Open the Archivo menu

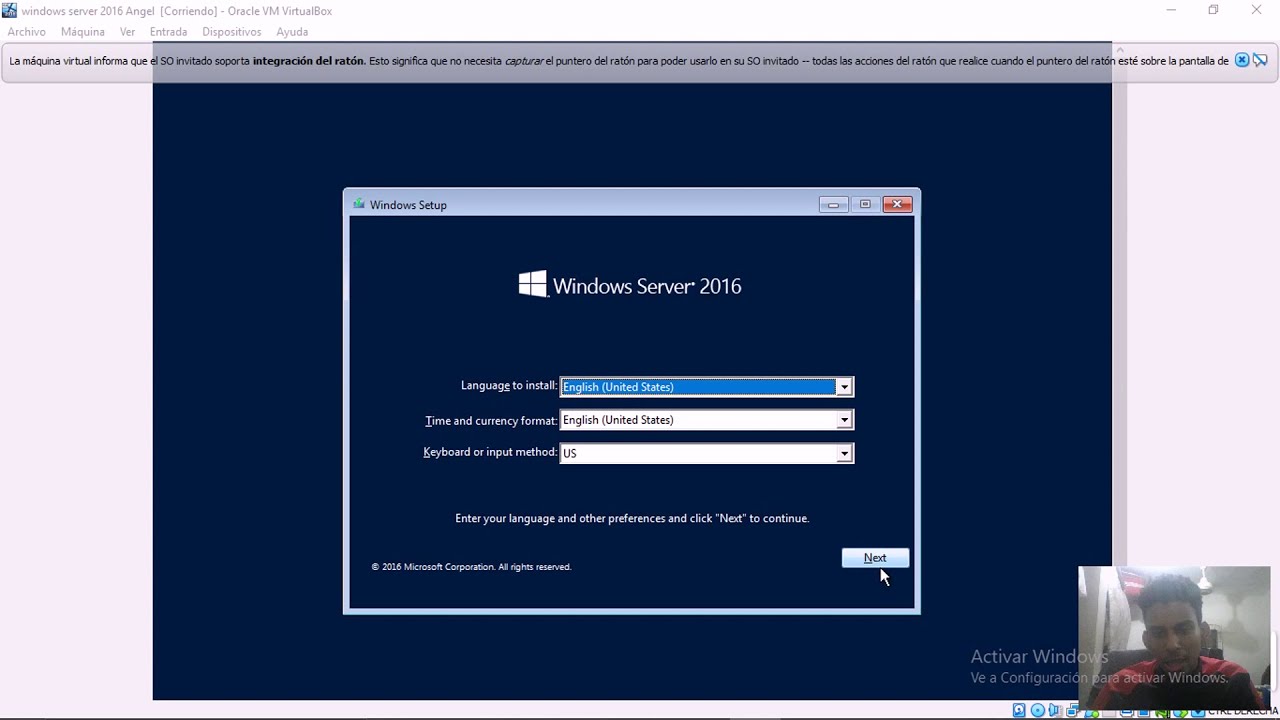[27, 32]
